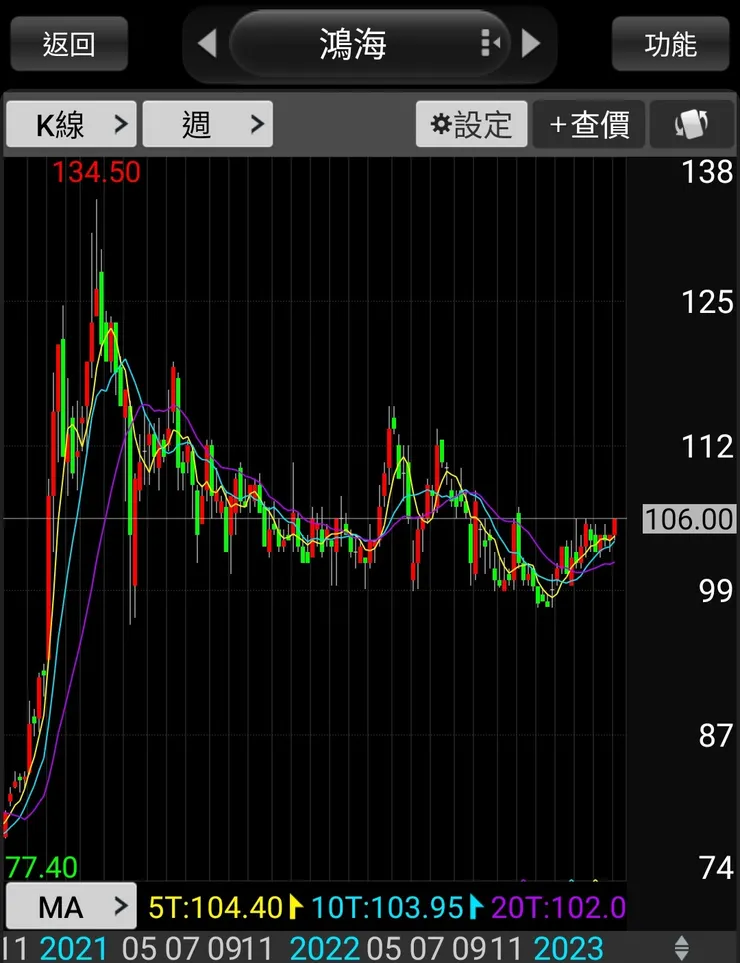The width and height of the screenshot is (740, 963).
Task: Tap the 99 price axis label
Action: pos(715,591)
